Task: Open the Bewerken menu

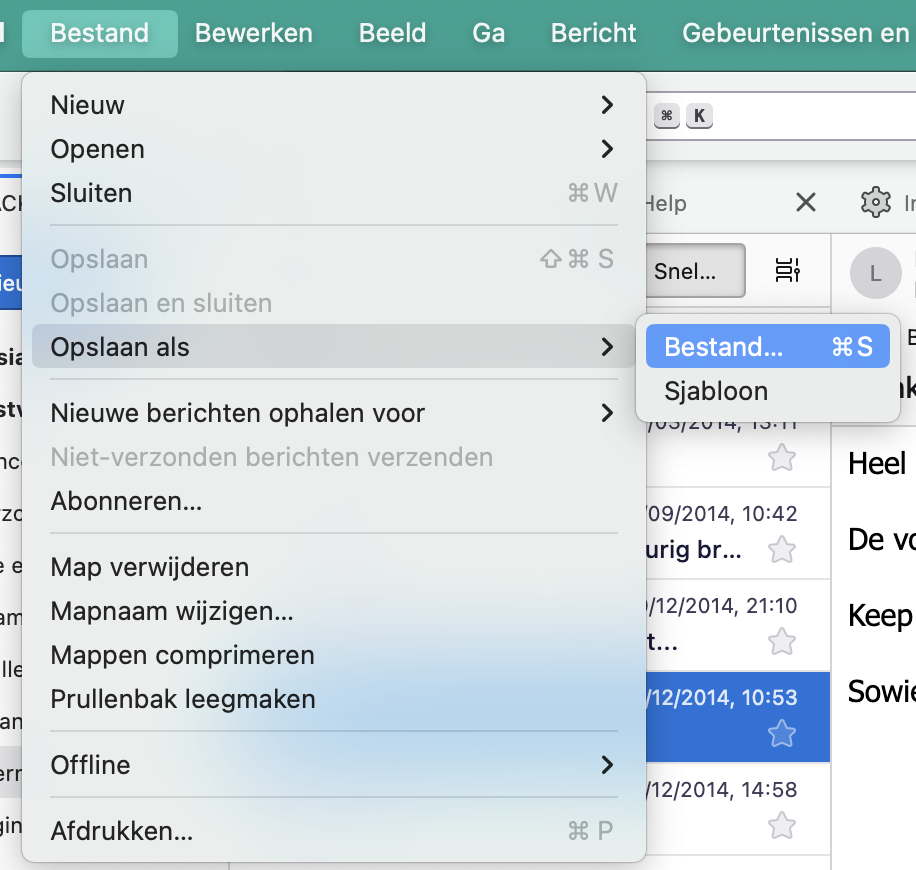Action: [253, 33]
